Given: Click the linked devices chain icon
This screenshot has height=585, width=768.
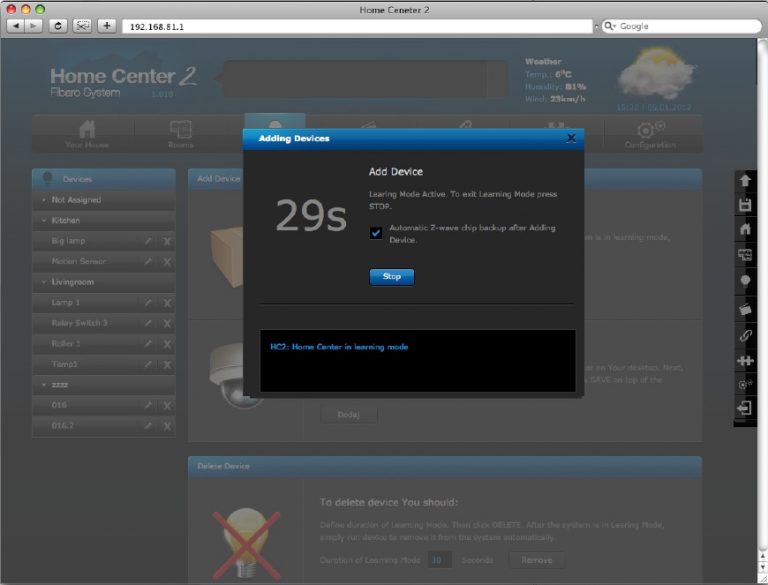Looking at the screenshot, I should [x=745, y=335].
